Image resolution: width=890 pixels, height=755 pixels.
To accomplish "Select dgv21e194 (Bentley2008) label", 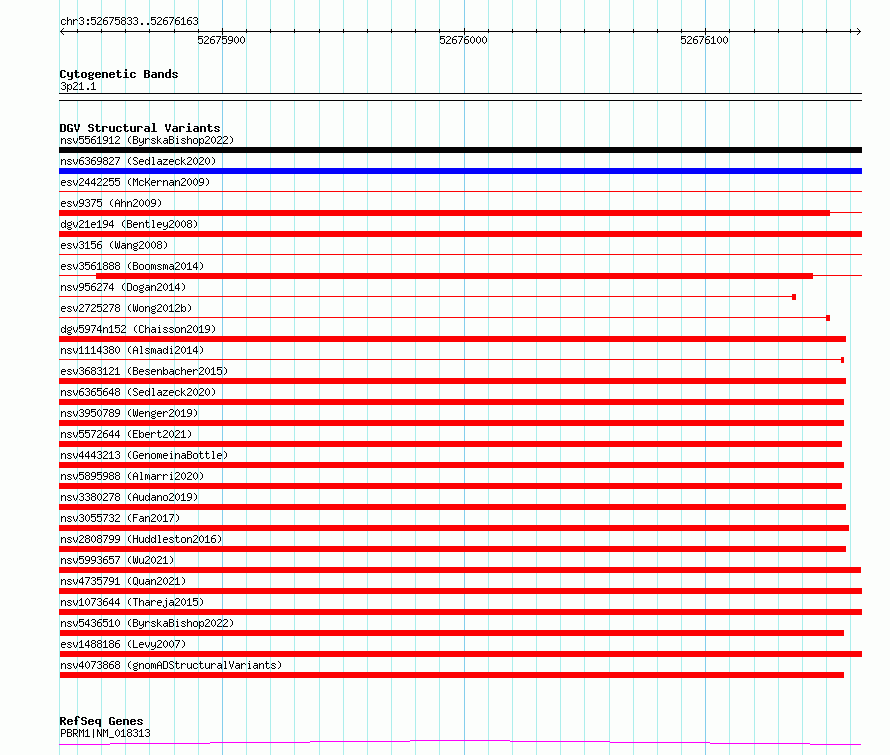I will coord(129,224).
